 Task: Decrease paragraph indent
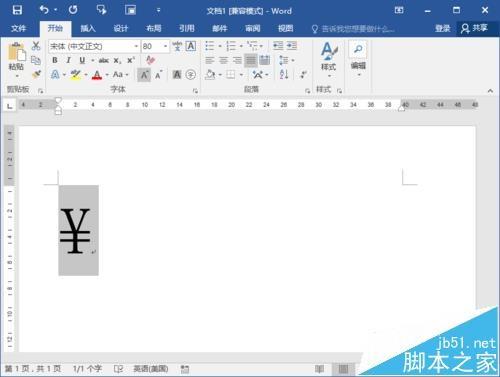278,46
